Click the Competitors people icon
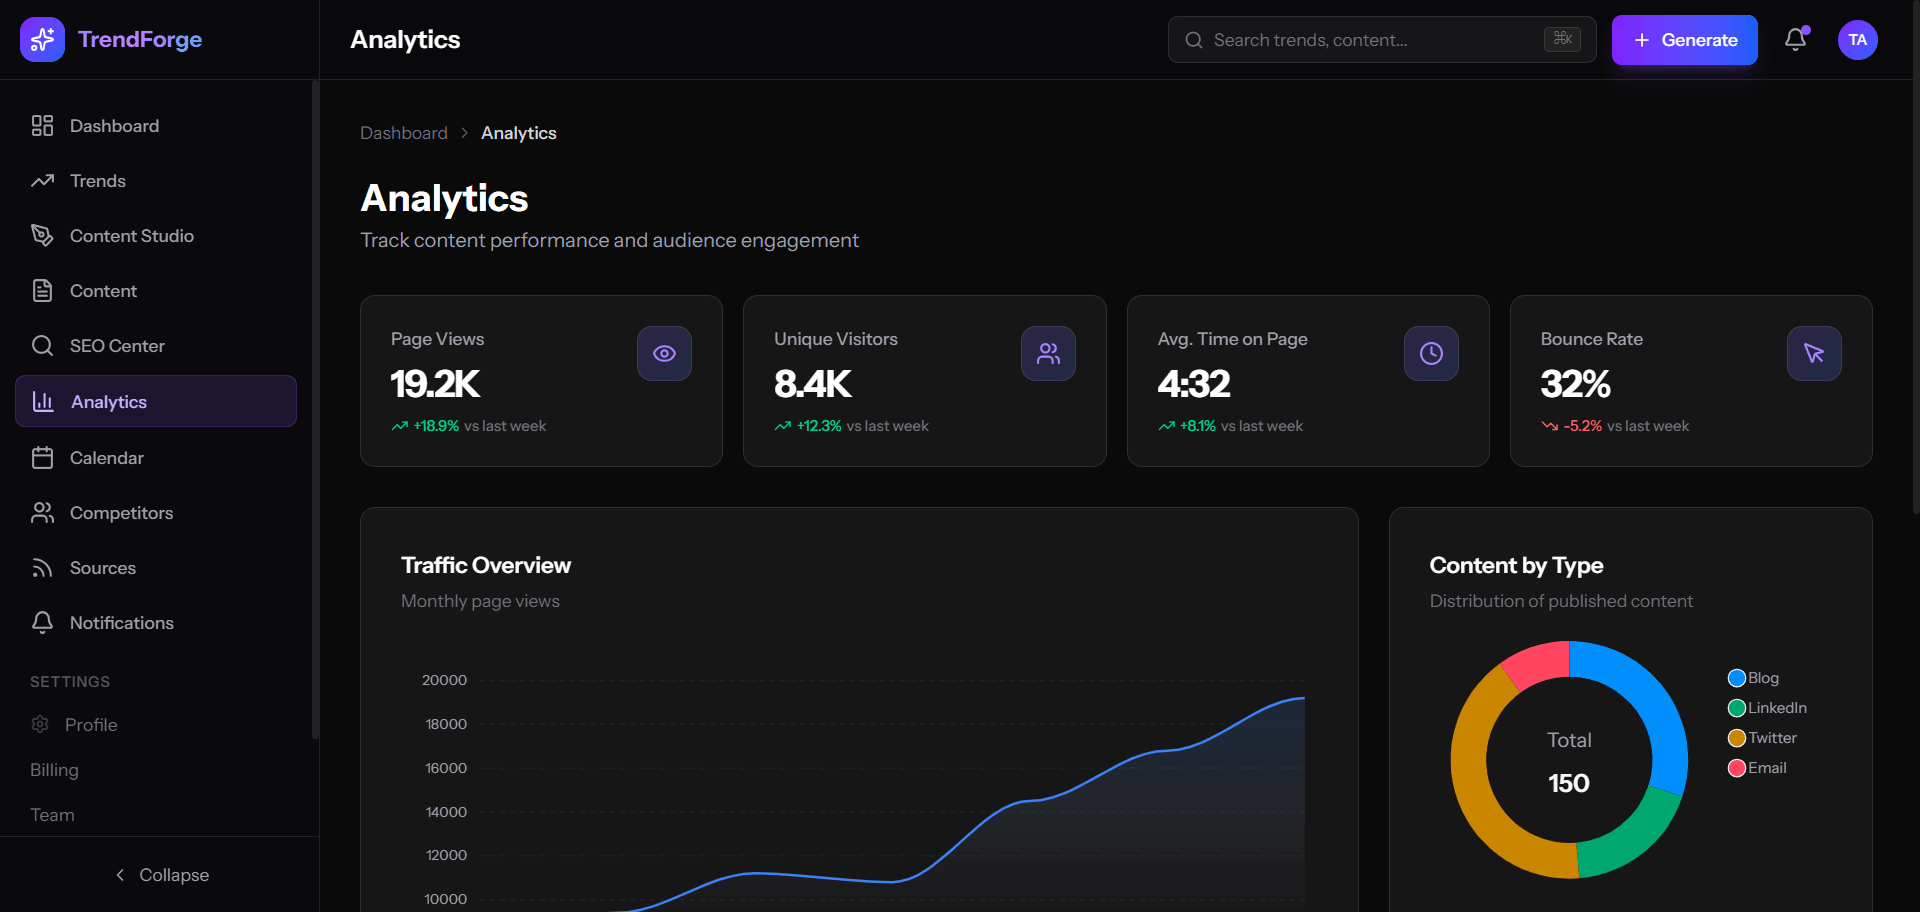Screen dimensions: 1920x912 pos(42,513)
